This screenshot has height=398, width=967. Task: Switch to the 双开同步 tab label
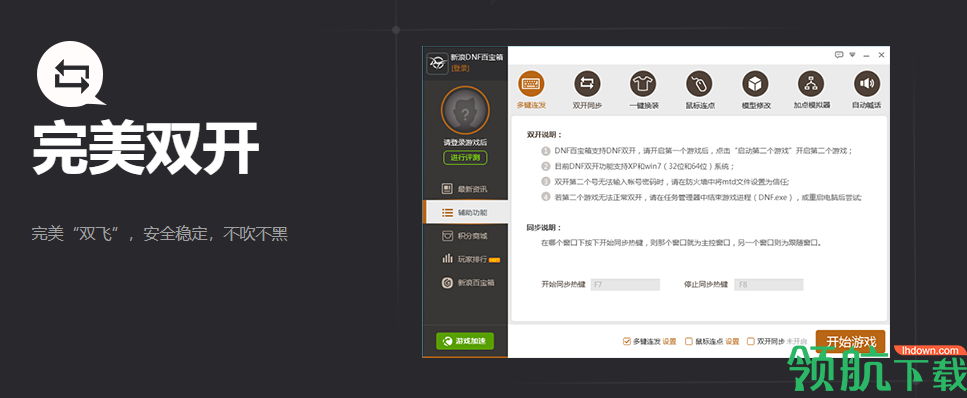587,106
